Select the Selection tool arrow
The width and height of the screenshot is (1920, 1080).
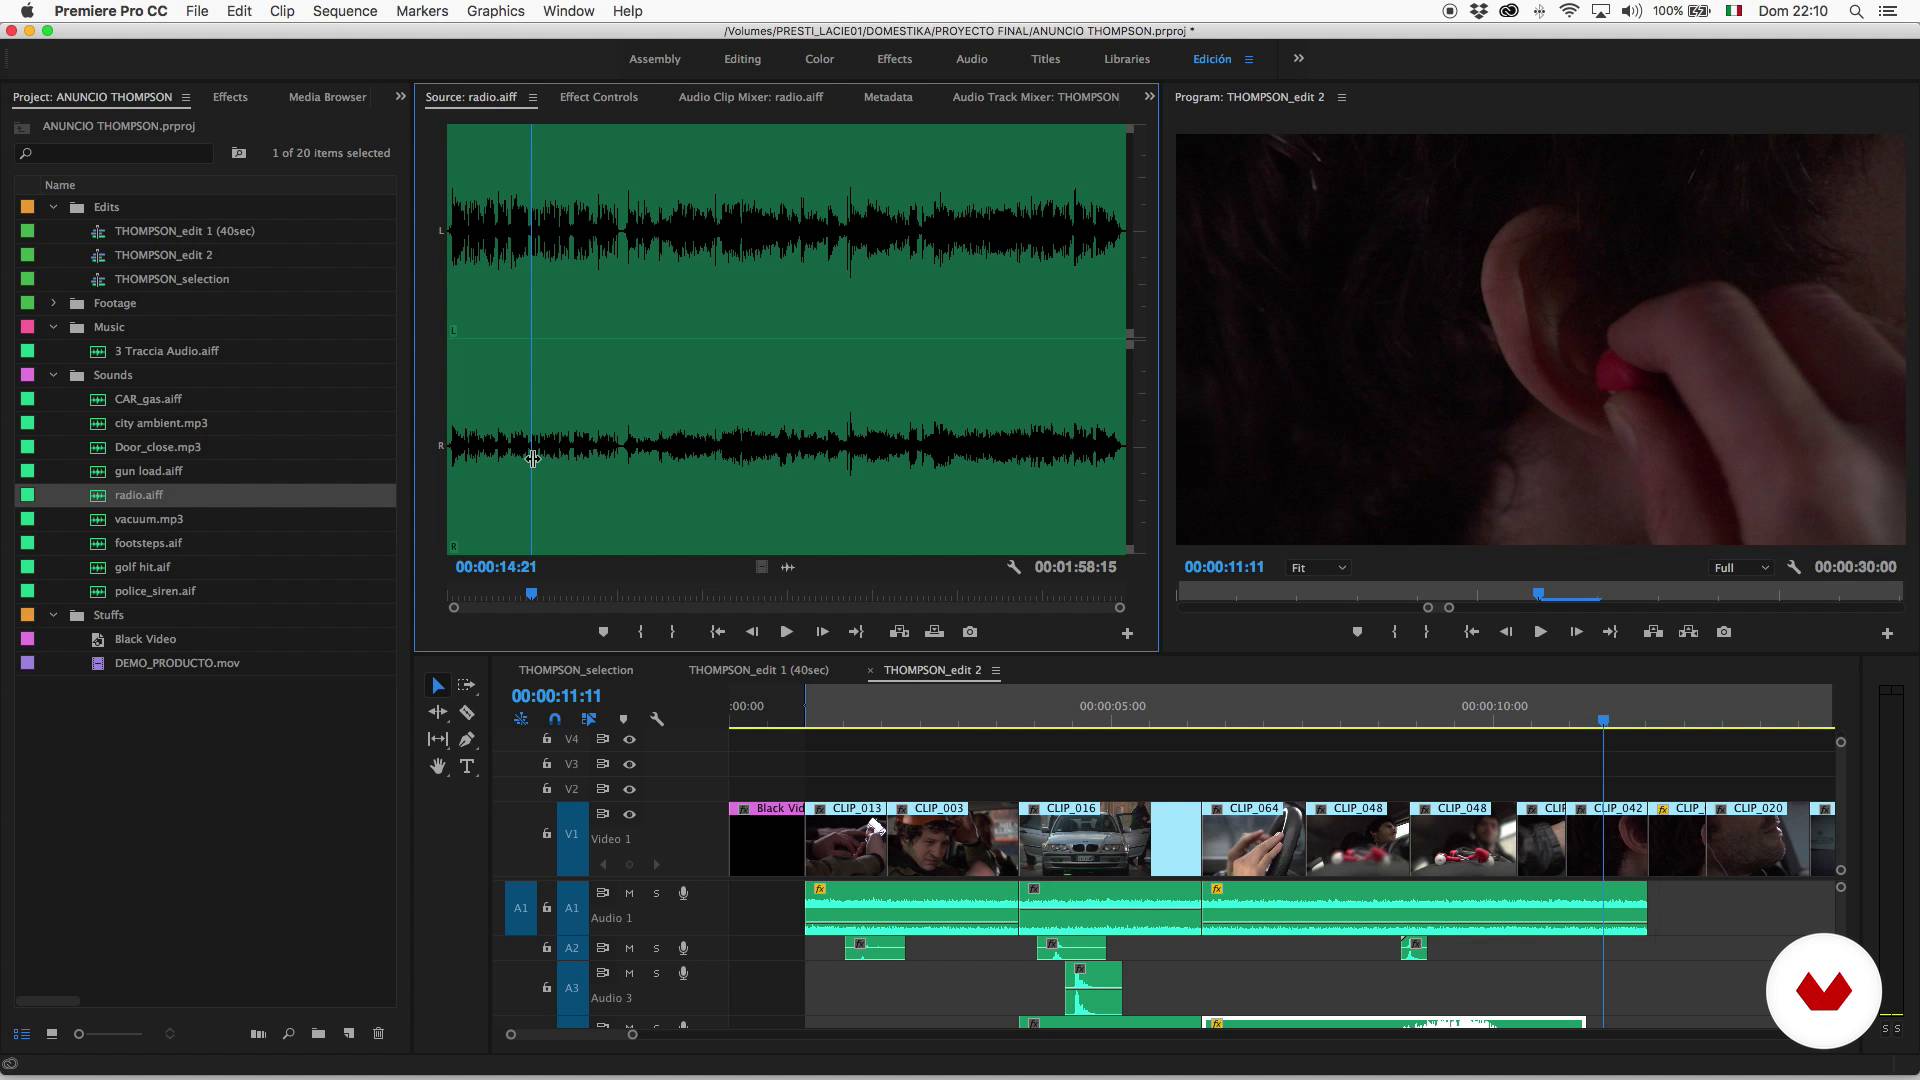[437, 685]
